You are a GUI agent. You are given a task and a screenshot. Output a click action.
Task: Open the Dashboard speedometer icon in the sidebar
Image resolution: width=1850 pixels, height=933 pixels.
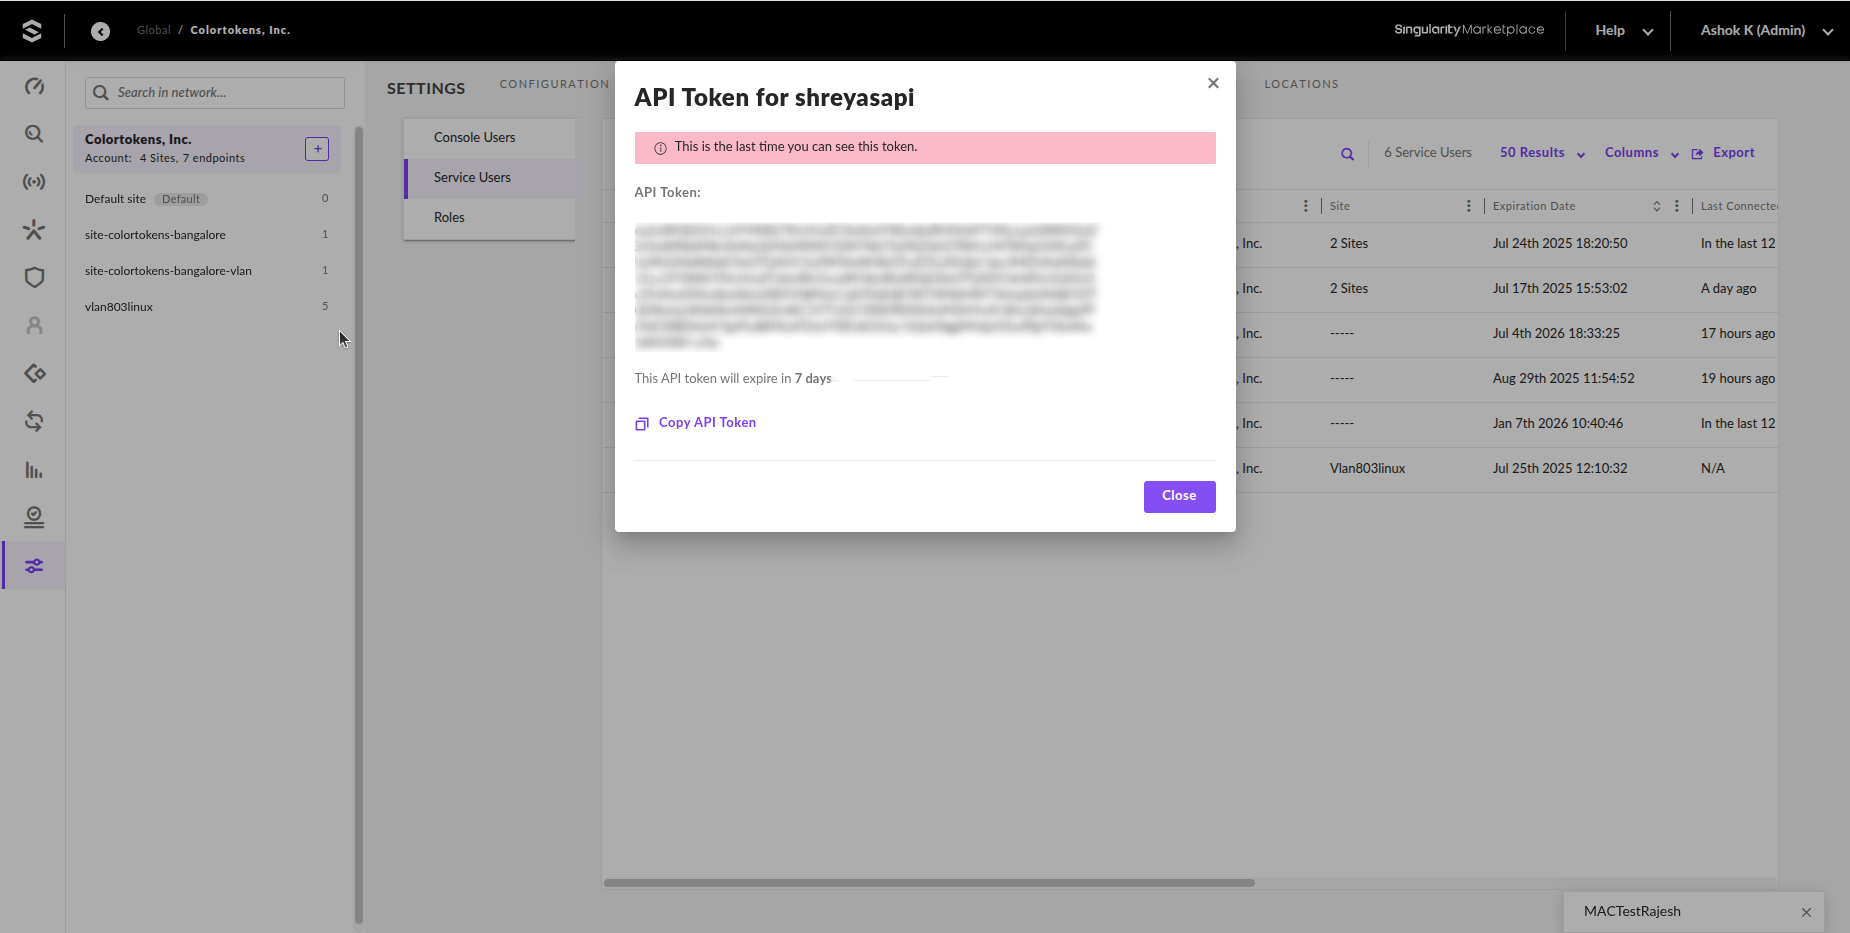(x=33, y=86)
